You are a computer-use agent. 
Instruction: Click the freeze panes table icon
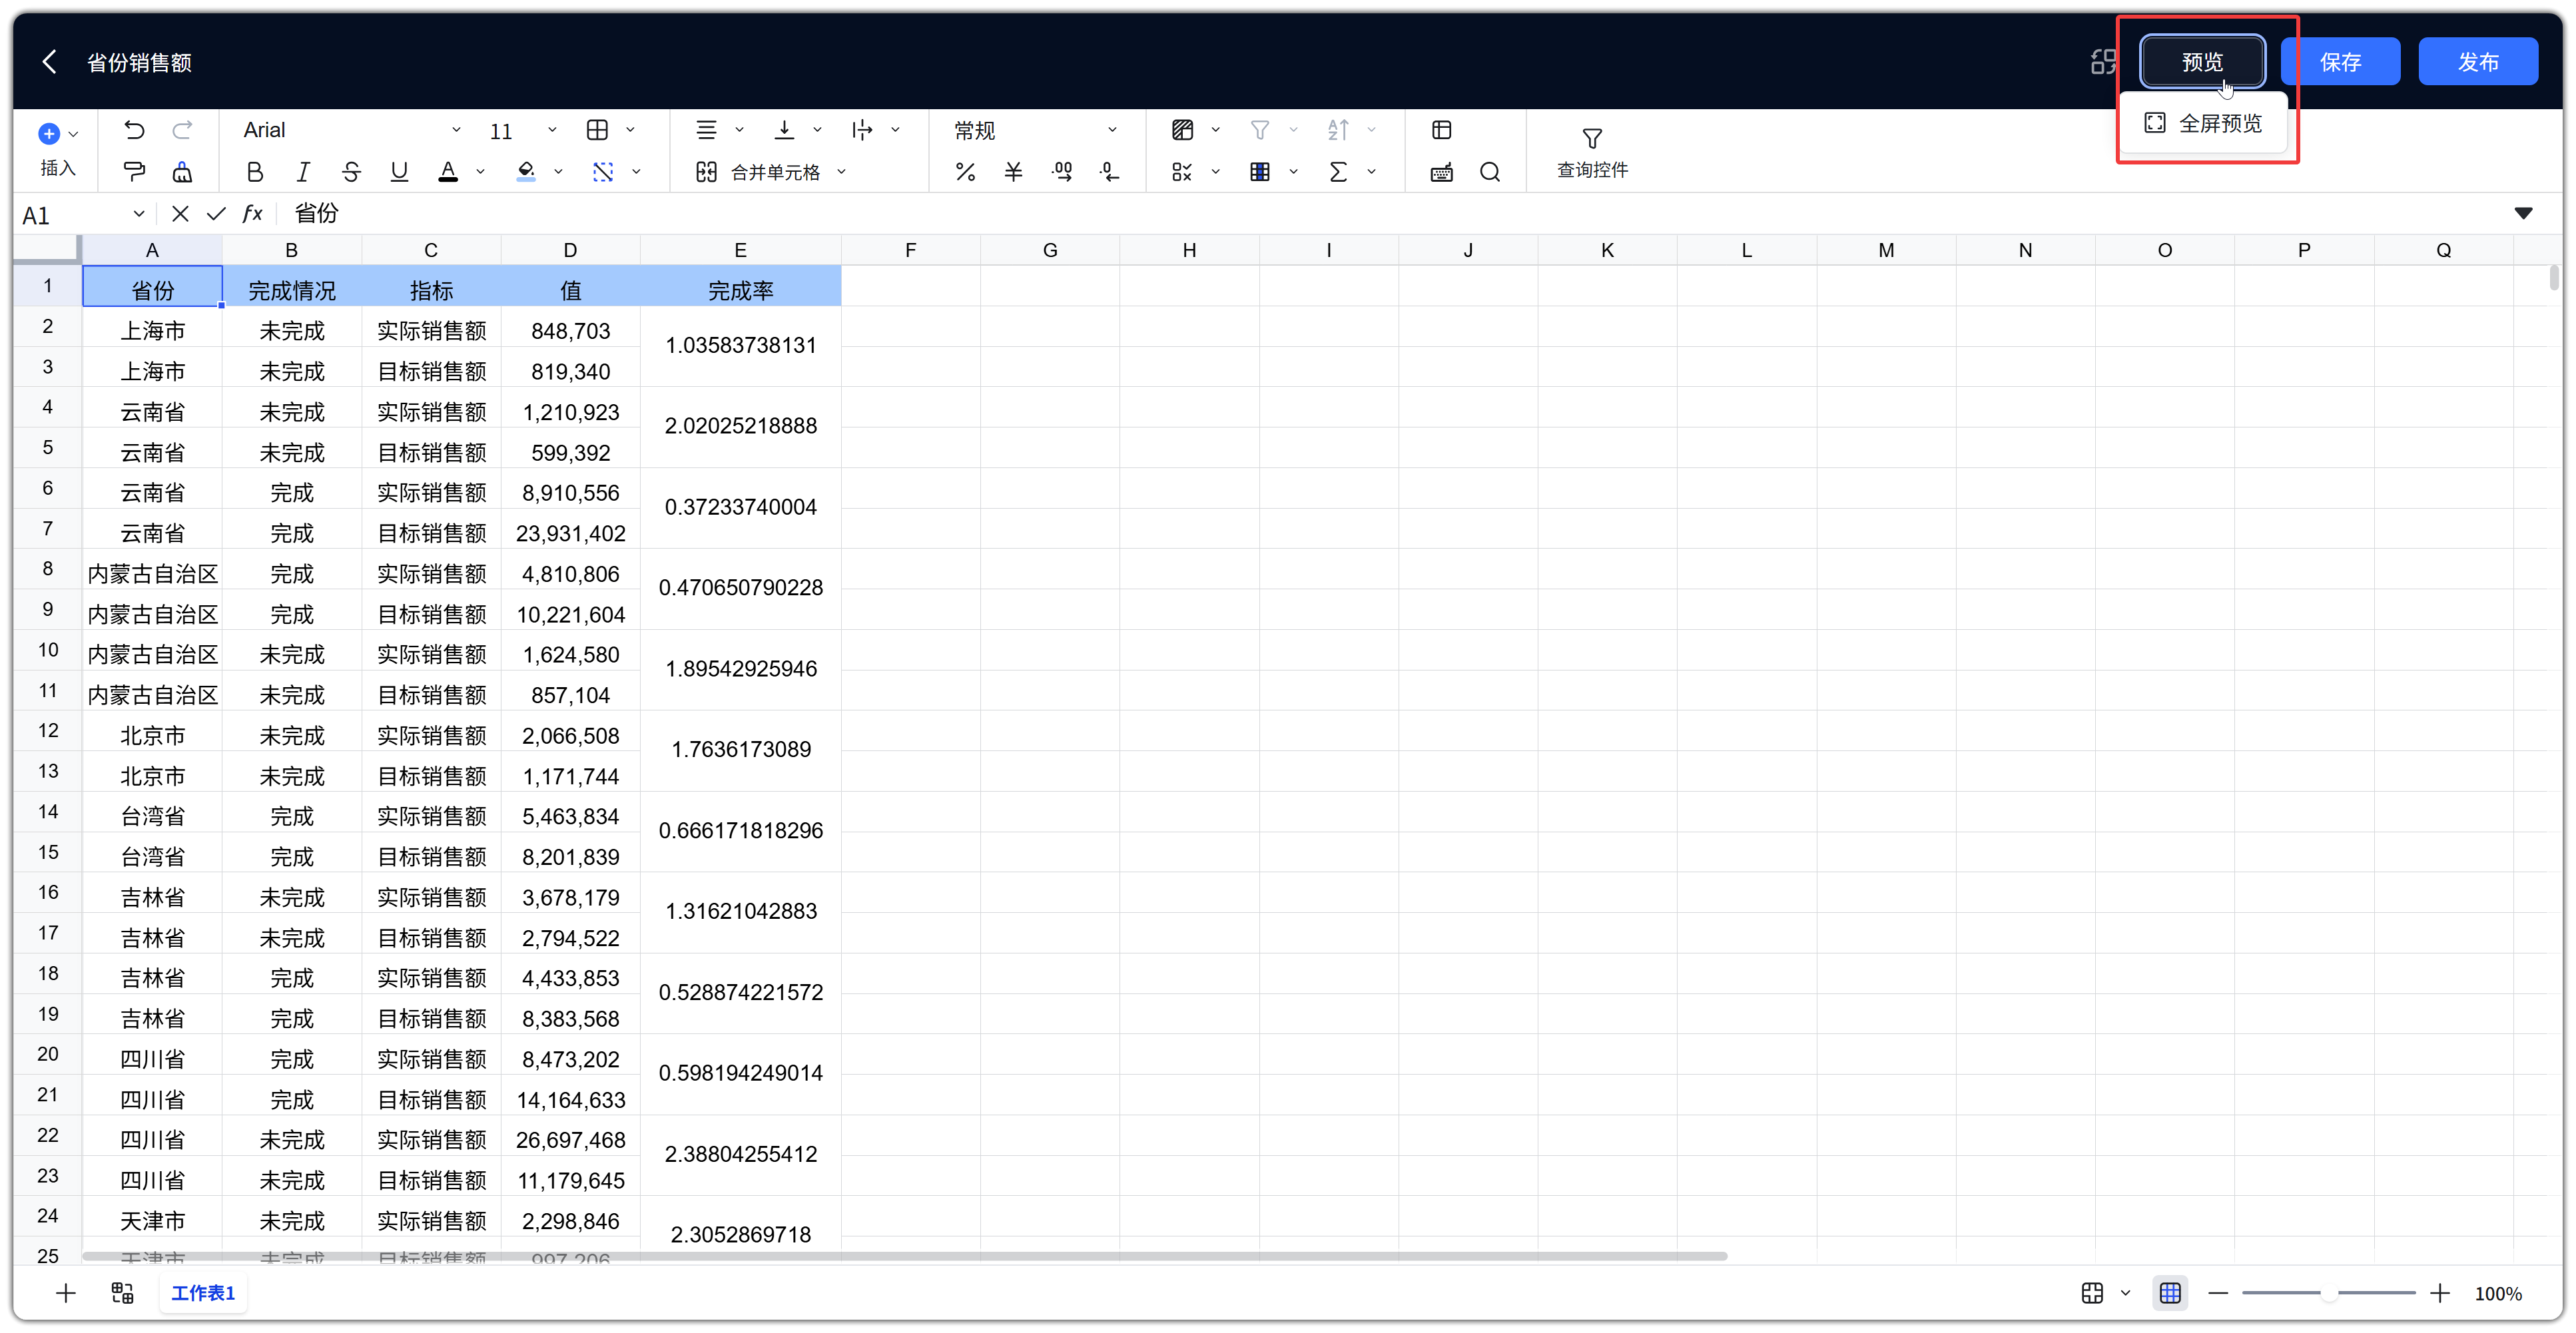coord(1441,130)
